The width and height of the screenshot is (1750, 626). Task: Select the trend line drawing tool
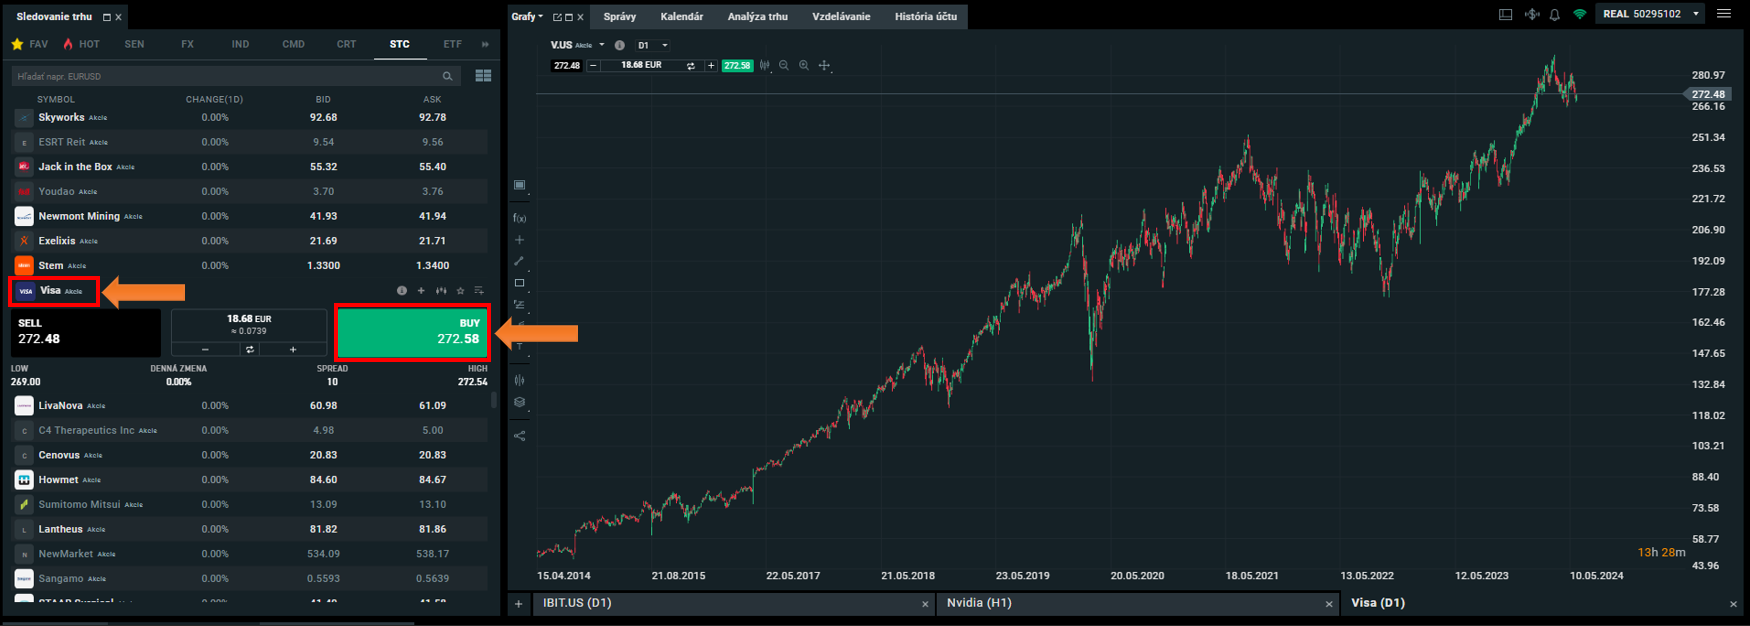(x=519, y=261)
